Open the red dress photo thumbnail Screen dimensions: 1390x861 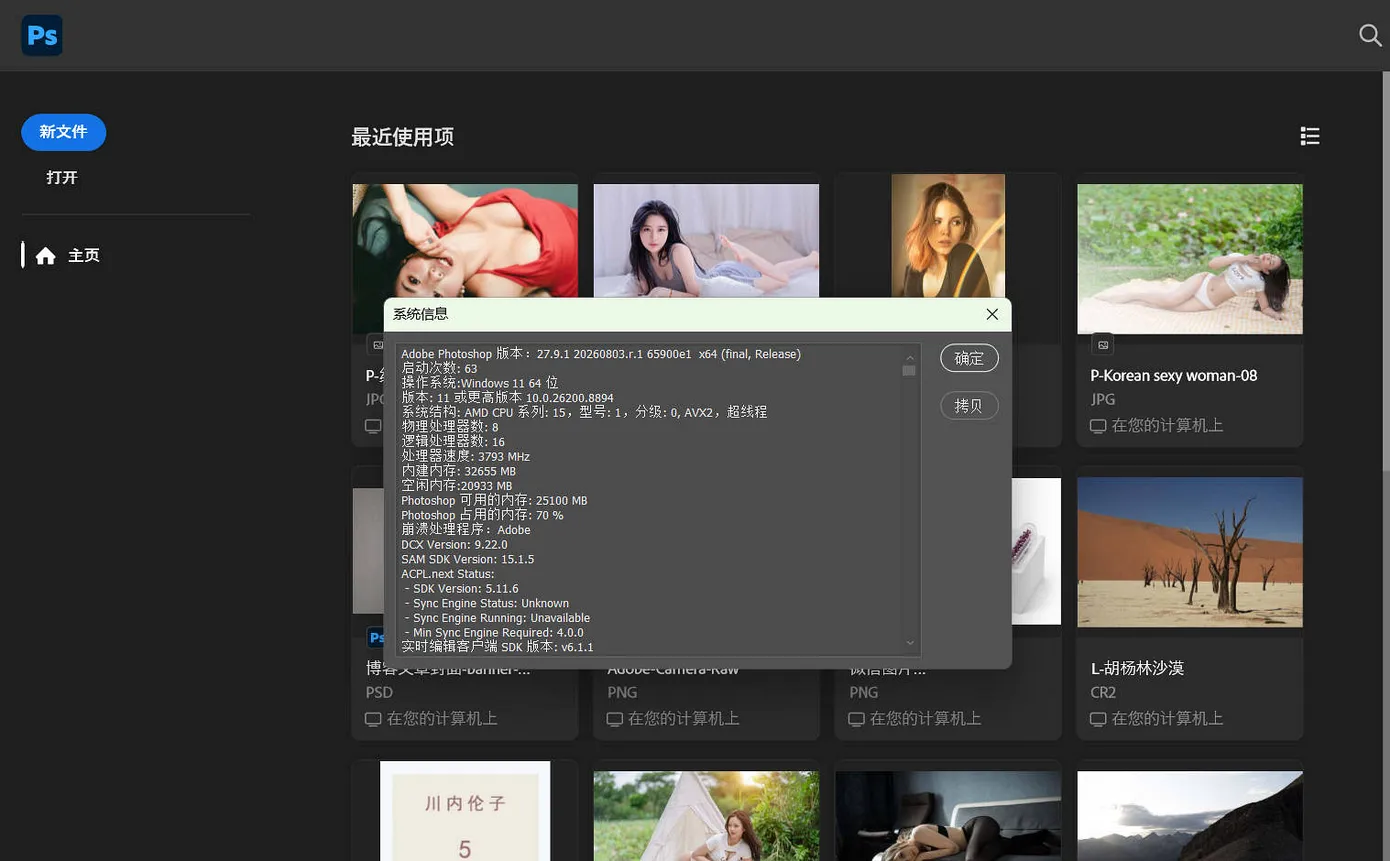[x=465, y=240]
